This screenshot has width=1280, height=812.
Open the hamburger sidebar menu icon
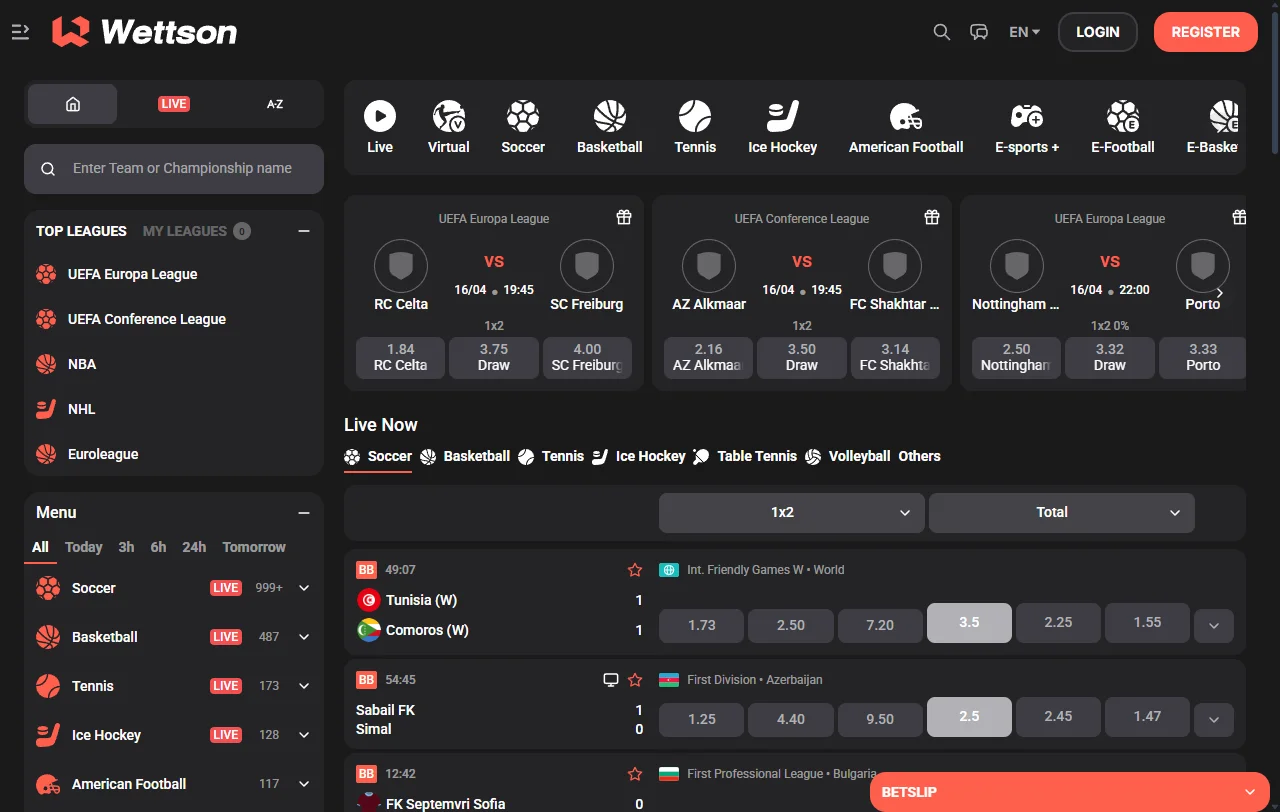coord(20,32)
